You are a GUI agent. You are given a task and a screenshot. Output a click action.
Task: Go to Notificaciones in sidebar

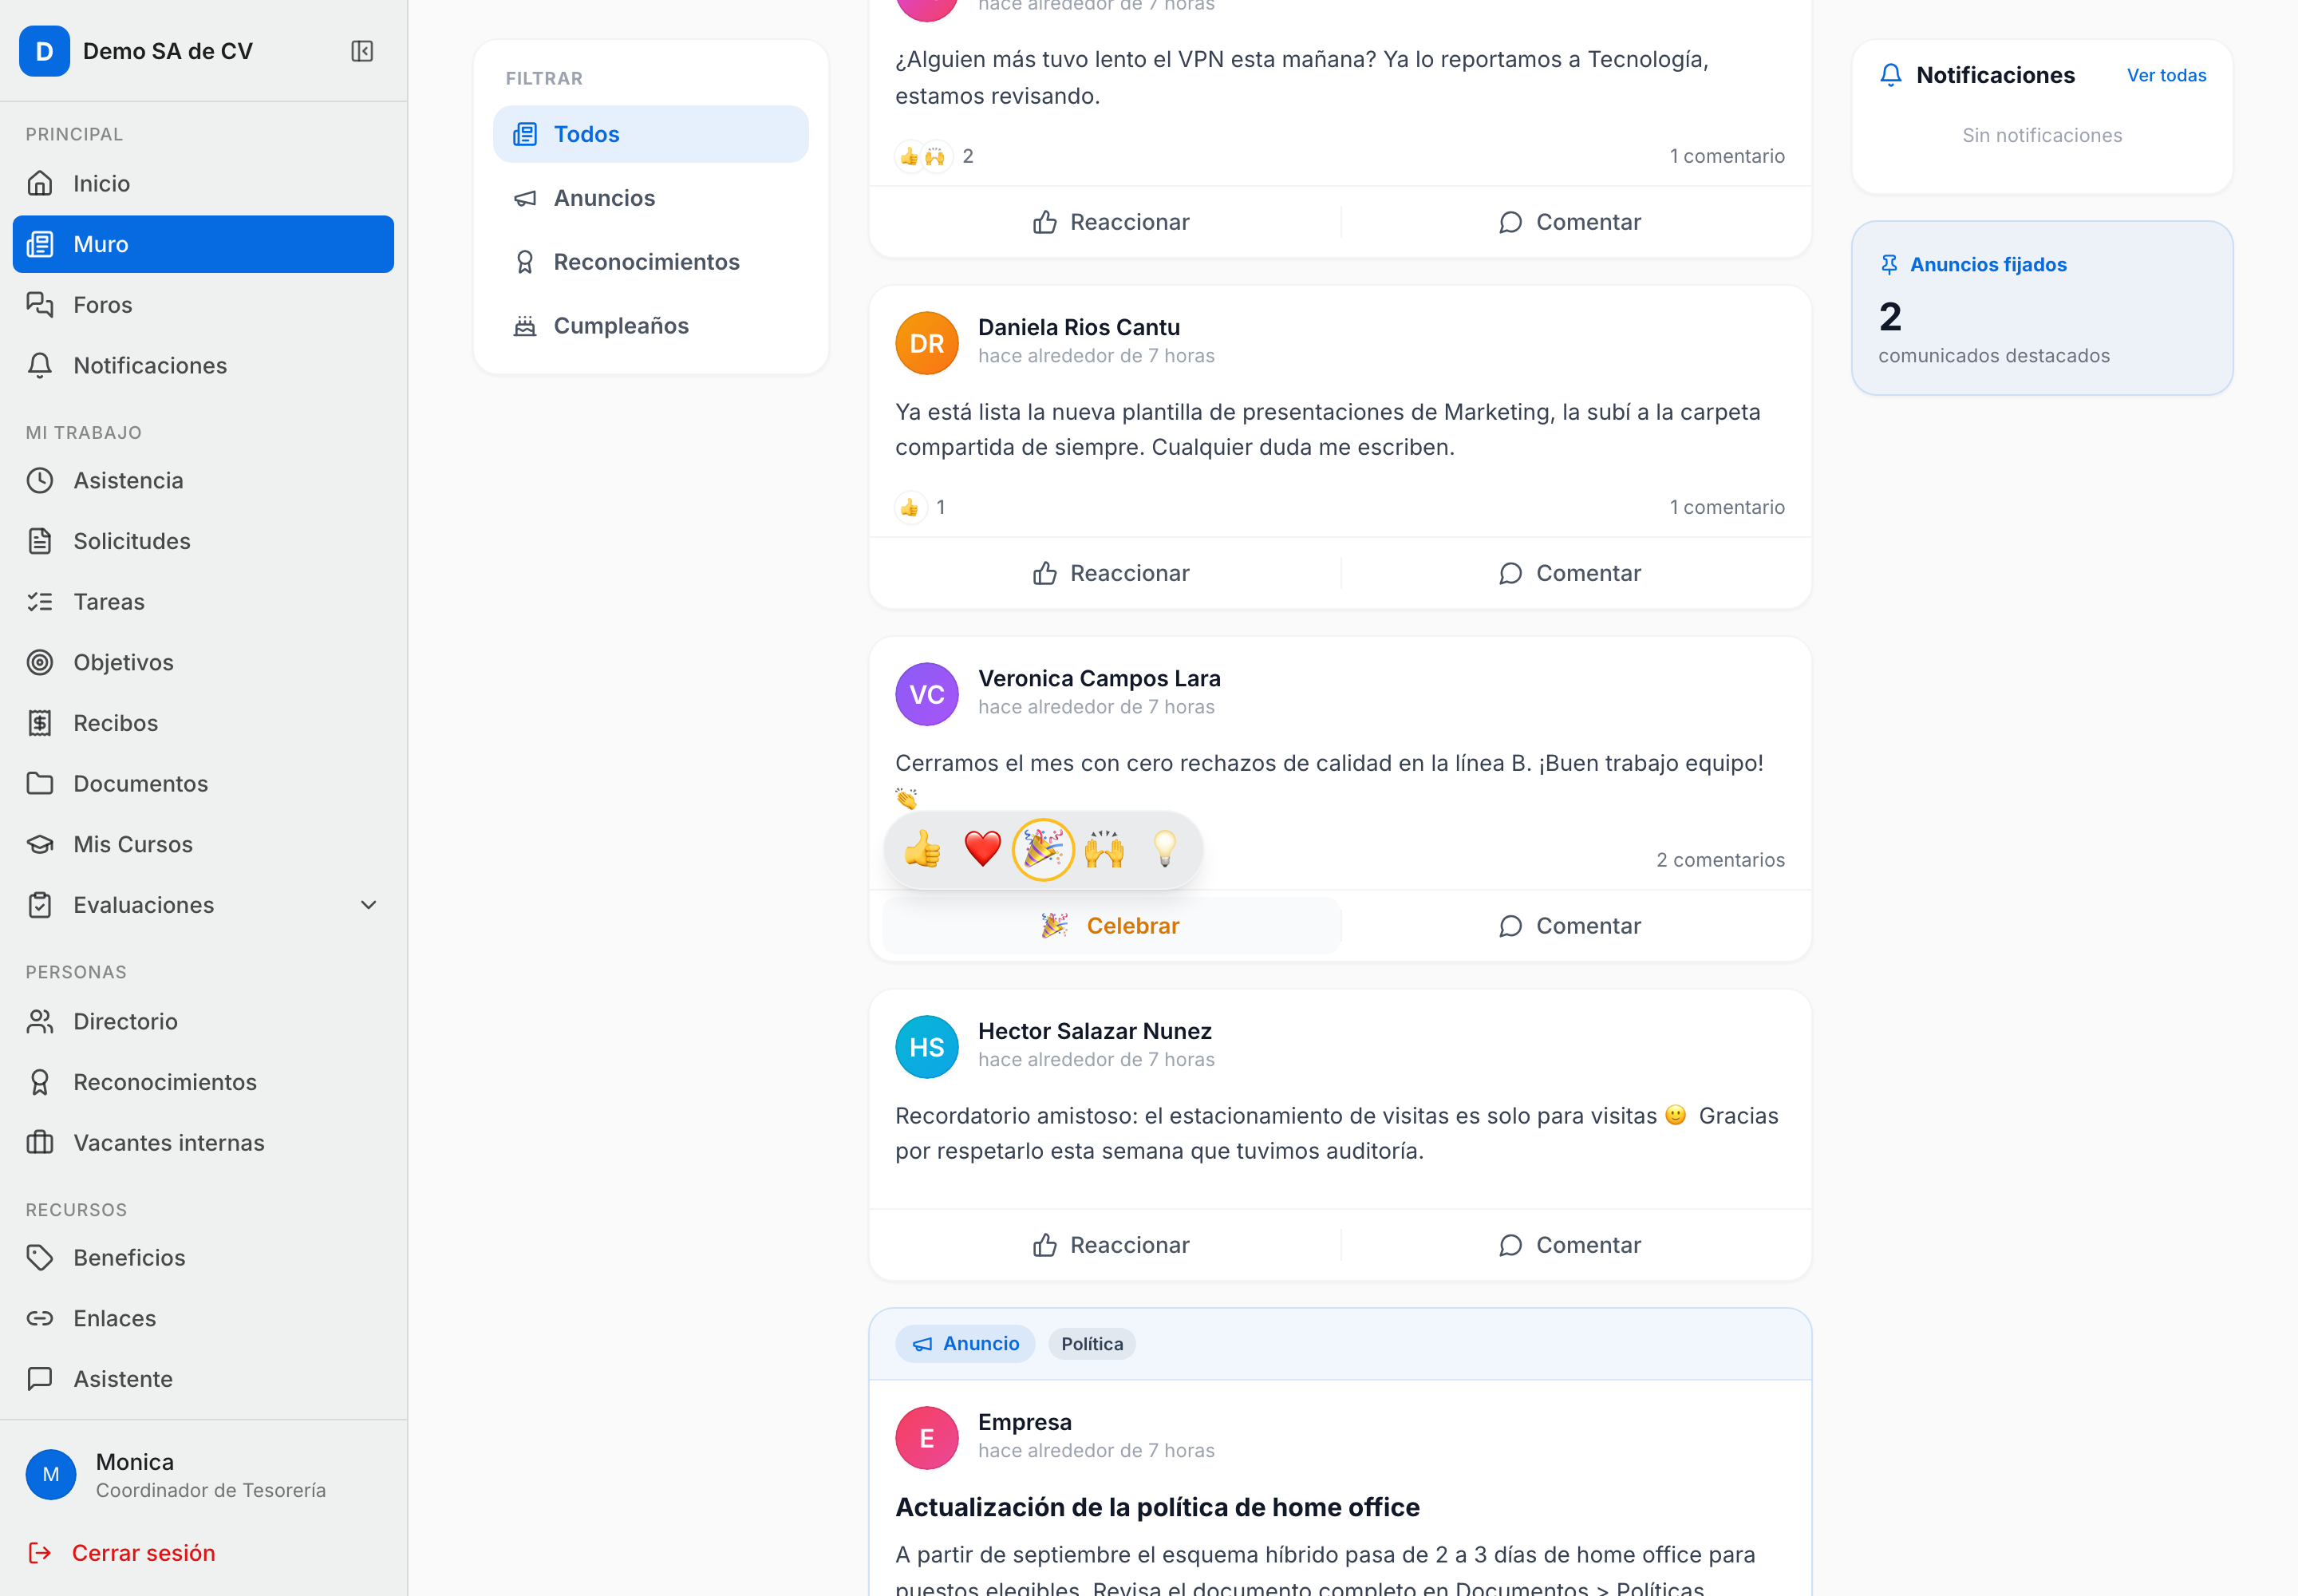pos(203,365)
